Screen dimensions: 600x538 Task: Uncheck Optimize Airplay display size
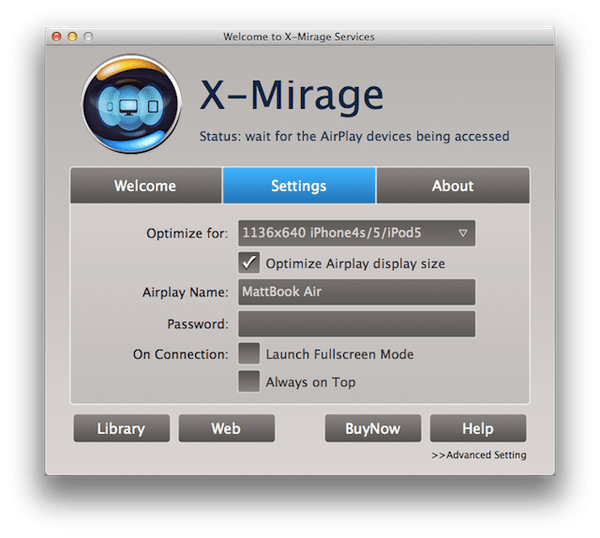249,262
